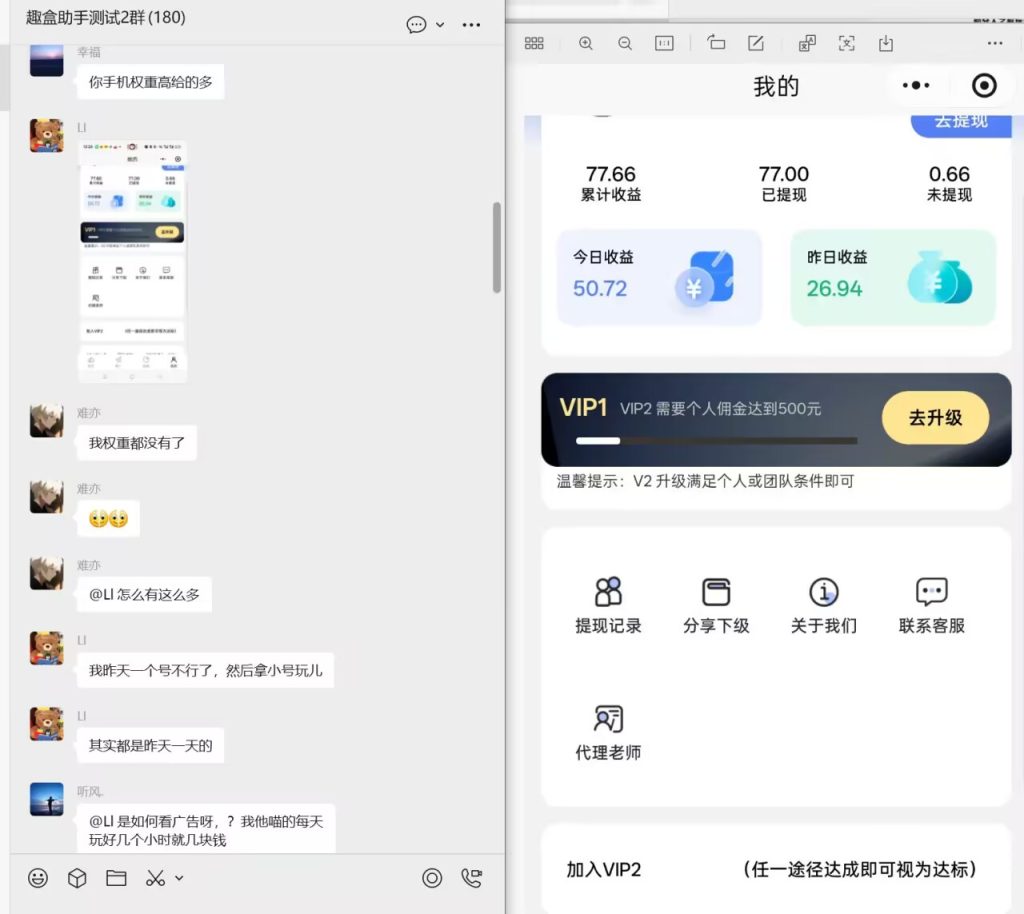The height and width of the screenshot is (914, 1024).
Task: Open 提现记录 withdrawal records
Action: pos(608,606)
